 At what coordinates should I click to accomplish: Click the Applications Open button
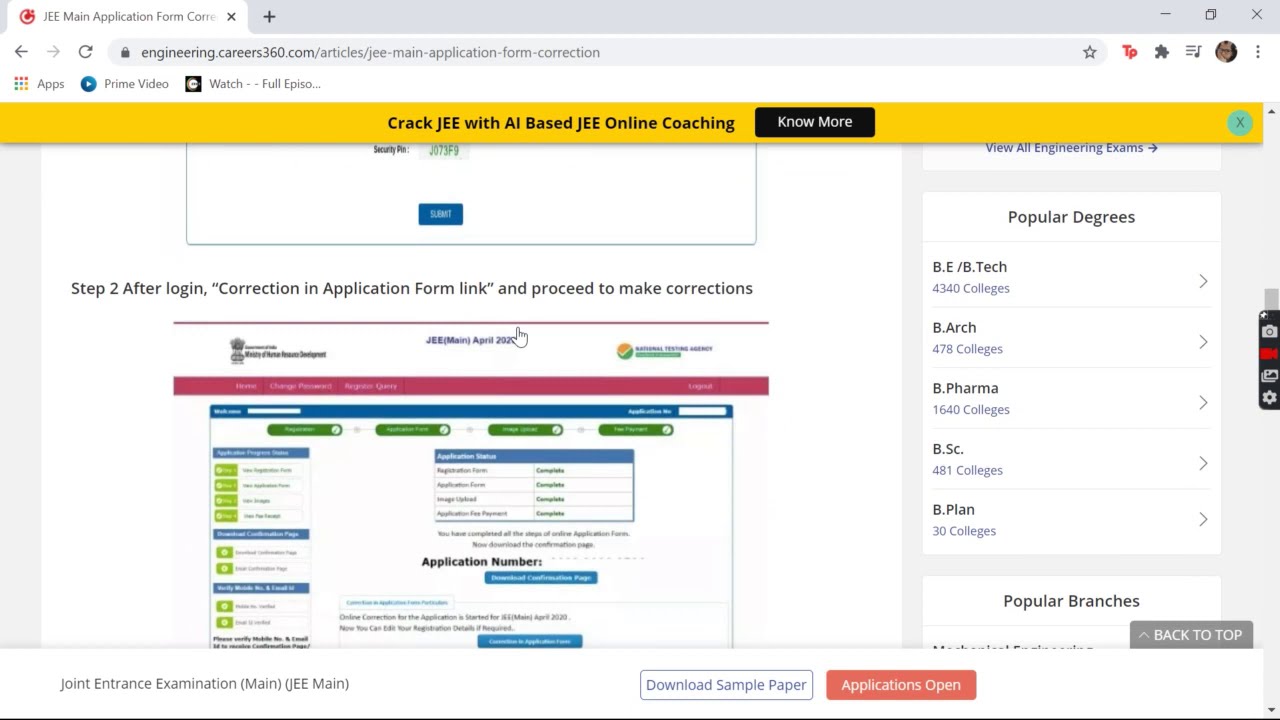click(901, 685)
